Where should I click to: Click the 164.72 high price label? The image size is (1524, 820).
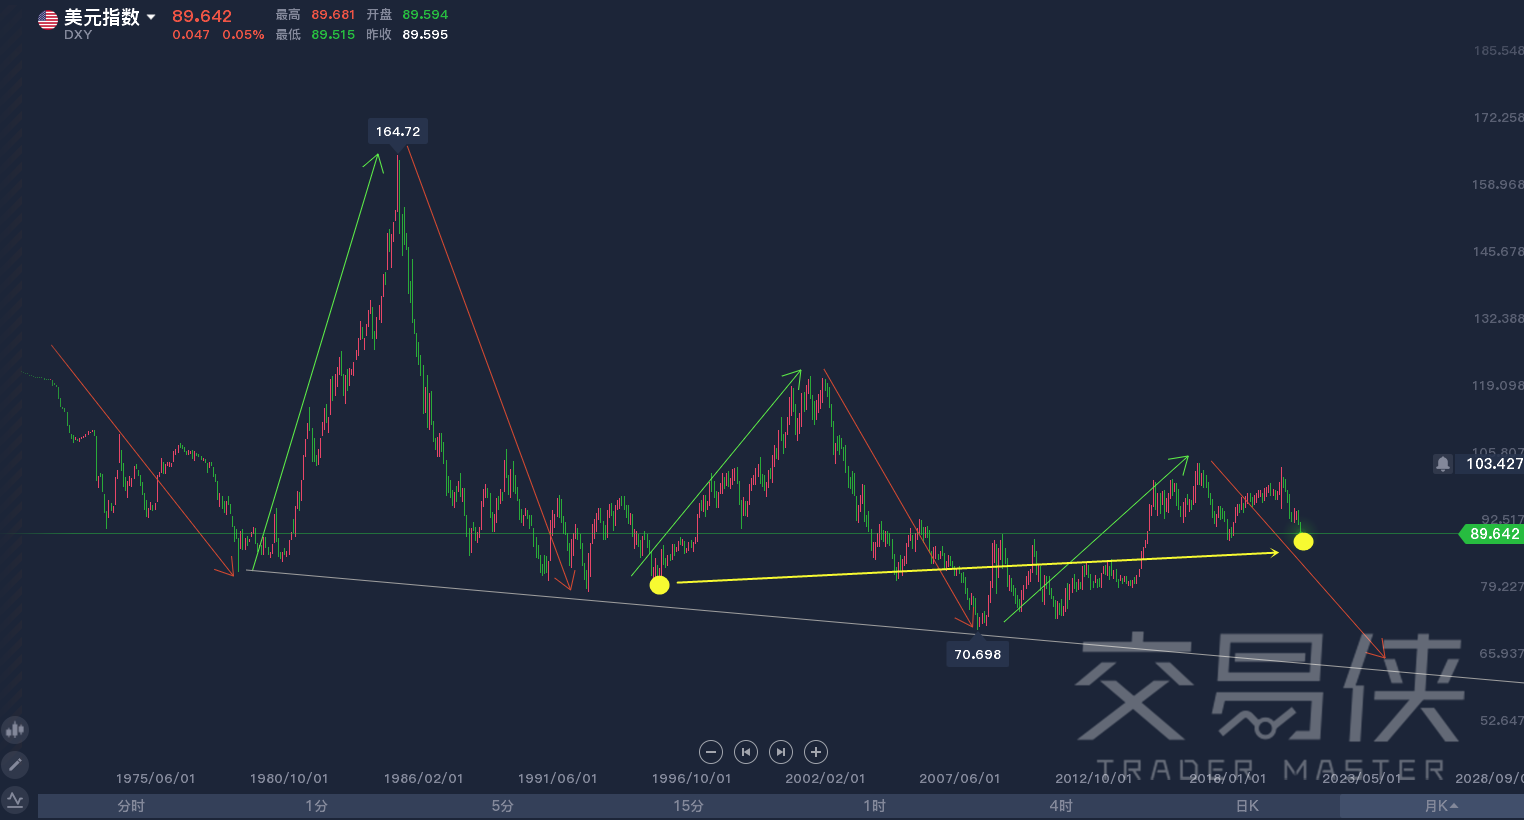398,132
